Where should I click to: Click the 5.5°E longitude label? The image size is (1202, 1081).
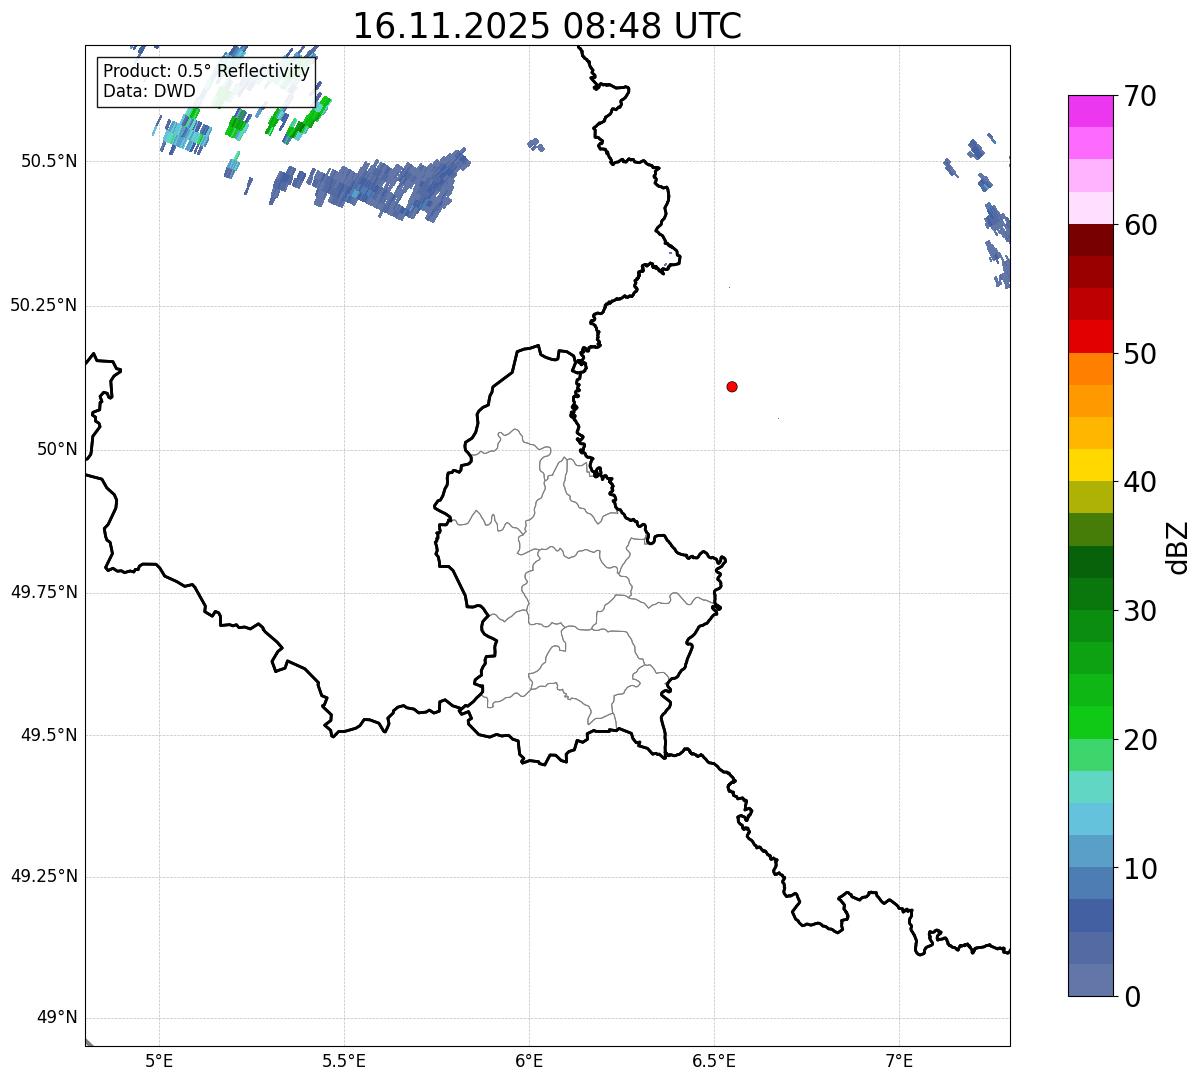click(x=344, y=1061)
